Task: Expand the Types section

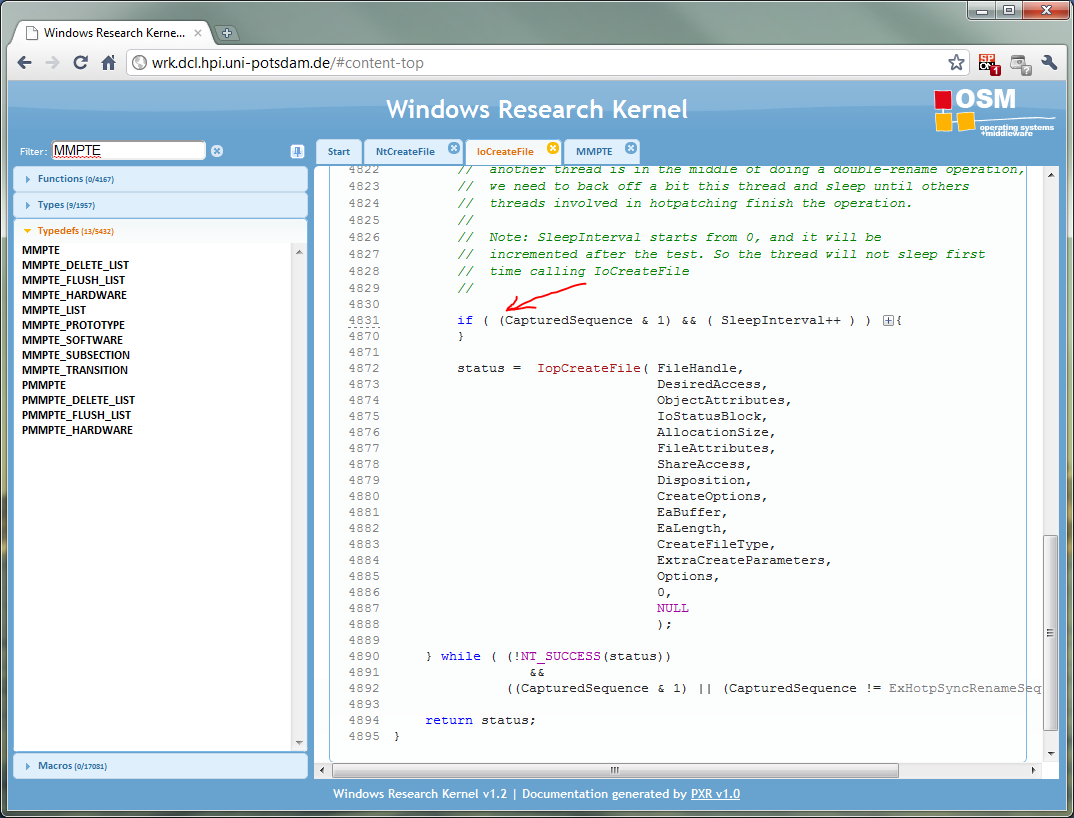Action: point(160,205)
